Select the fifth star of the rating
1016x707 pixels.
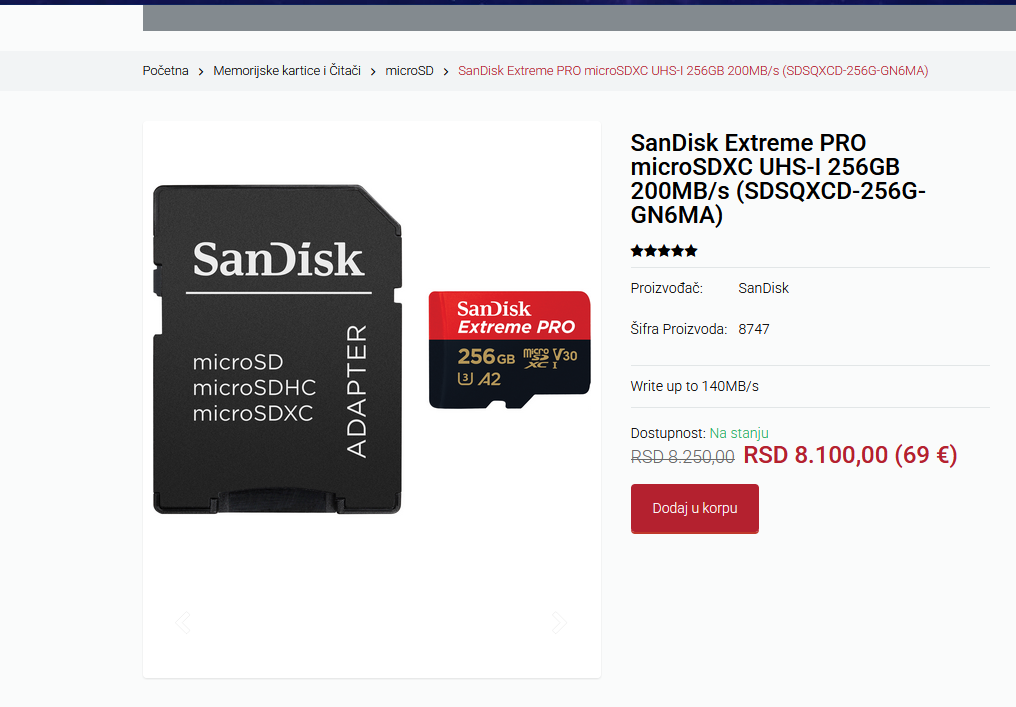point(691,251)
